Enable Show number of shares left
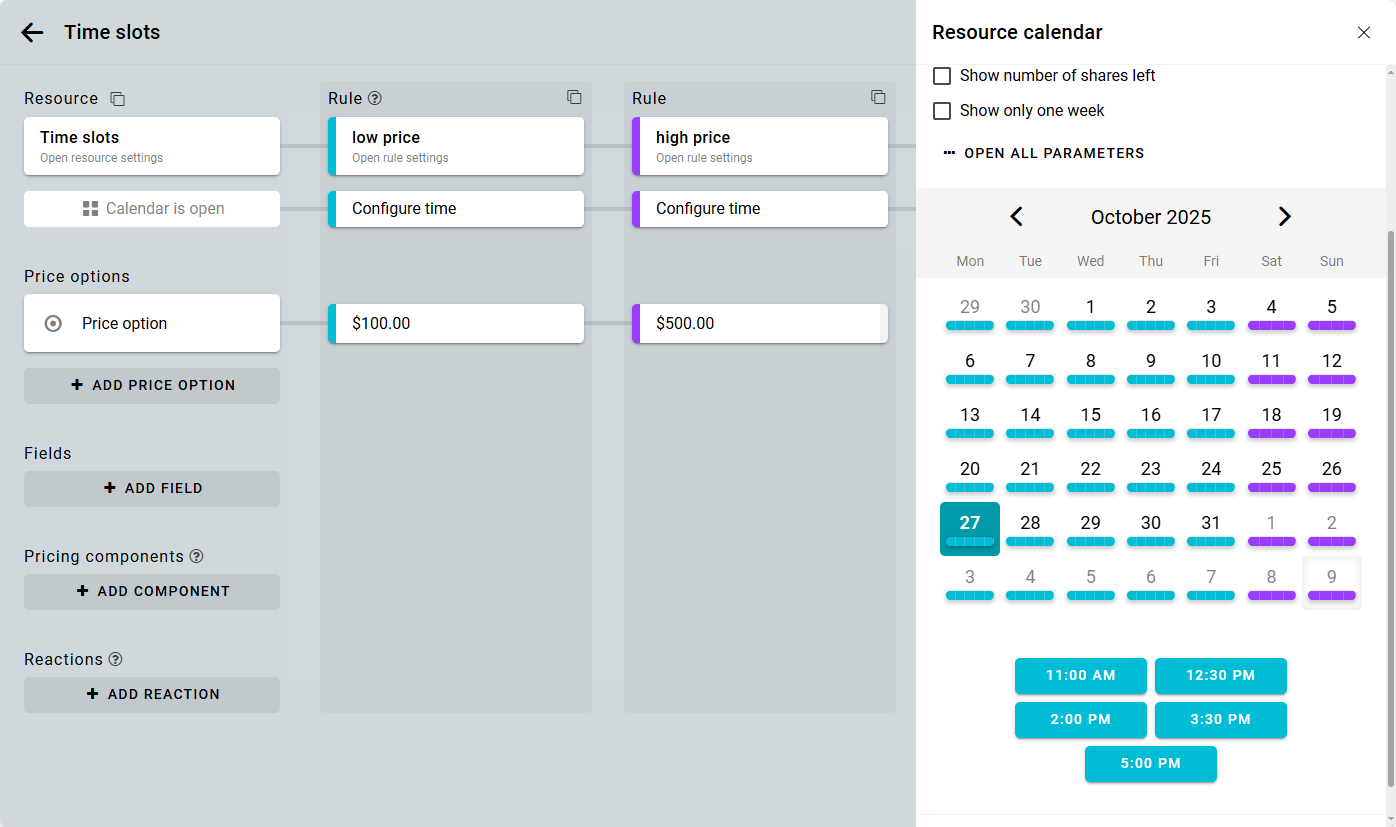The width and height of the screenshot is (1396, 827). pos(942,76)
